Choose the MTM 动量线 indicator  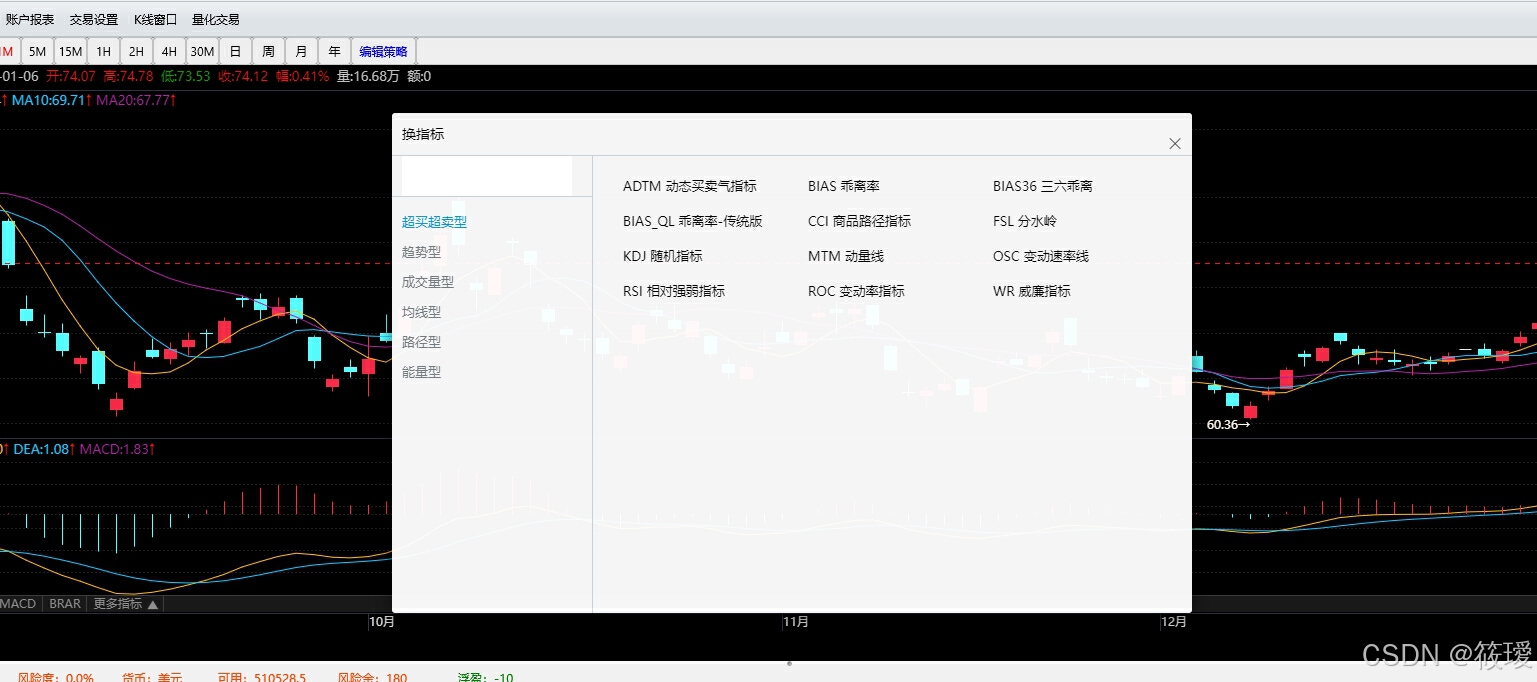[x=846, y=255]
